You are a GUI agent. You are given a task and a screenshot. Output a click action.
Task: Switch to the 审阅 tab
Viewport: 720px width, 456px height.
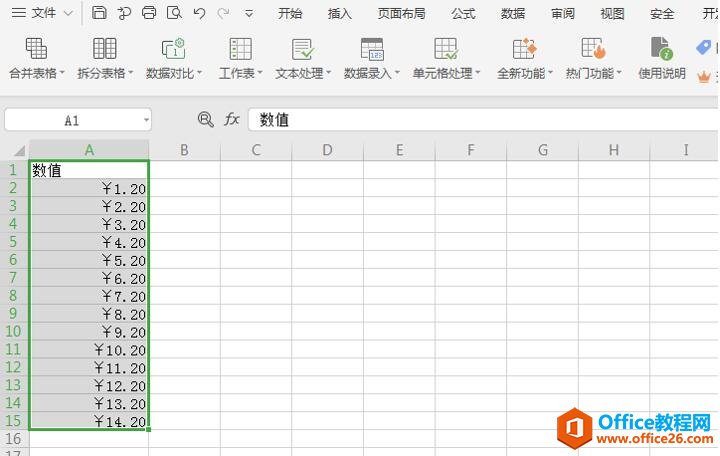click(x=562, y=13)
